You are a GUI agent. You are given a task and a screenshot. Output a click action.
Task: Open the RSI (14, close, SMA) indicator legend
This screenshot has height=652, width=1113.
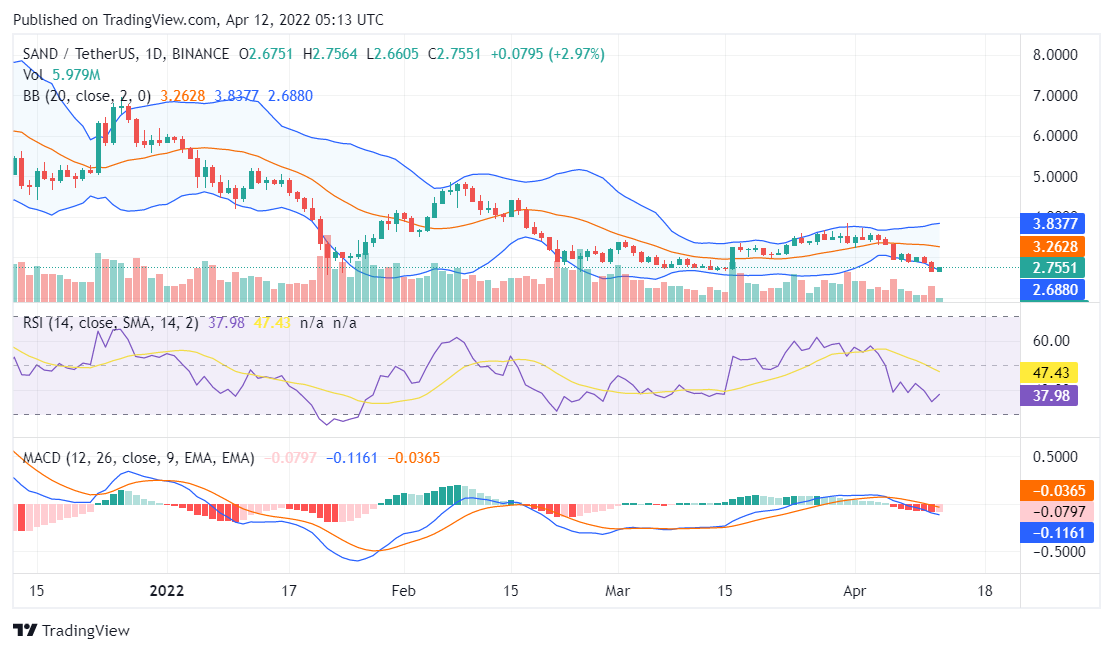click(110, 323)
